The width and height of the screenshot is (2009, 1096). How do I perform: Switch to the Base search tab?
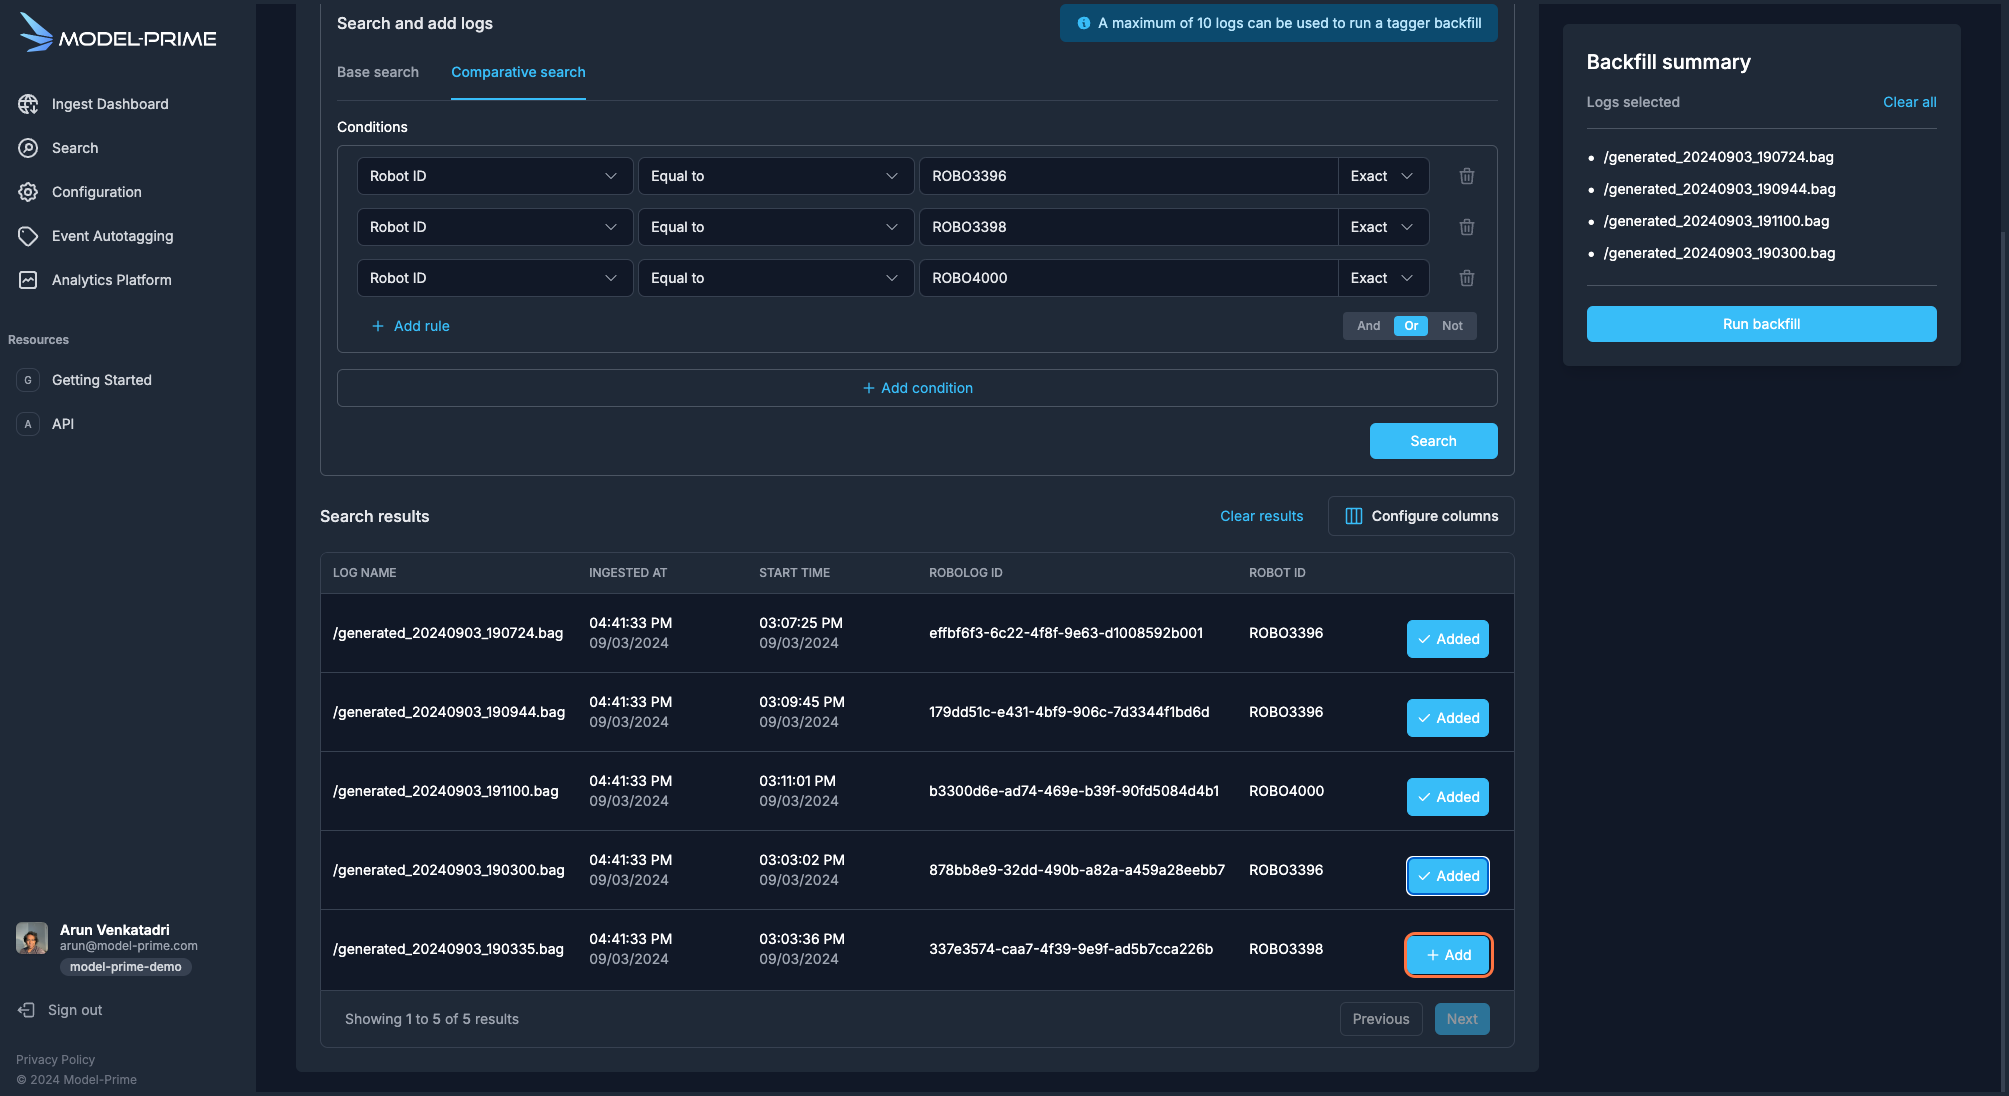(x=378, y=72)
